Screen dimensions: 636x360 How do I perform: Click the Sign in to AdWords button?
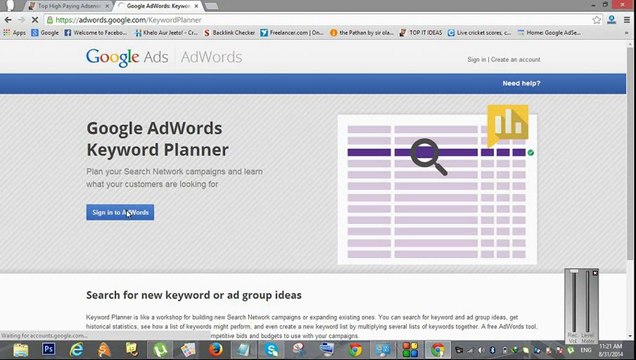[x=120, y=212]
